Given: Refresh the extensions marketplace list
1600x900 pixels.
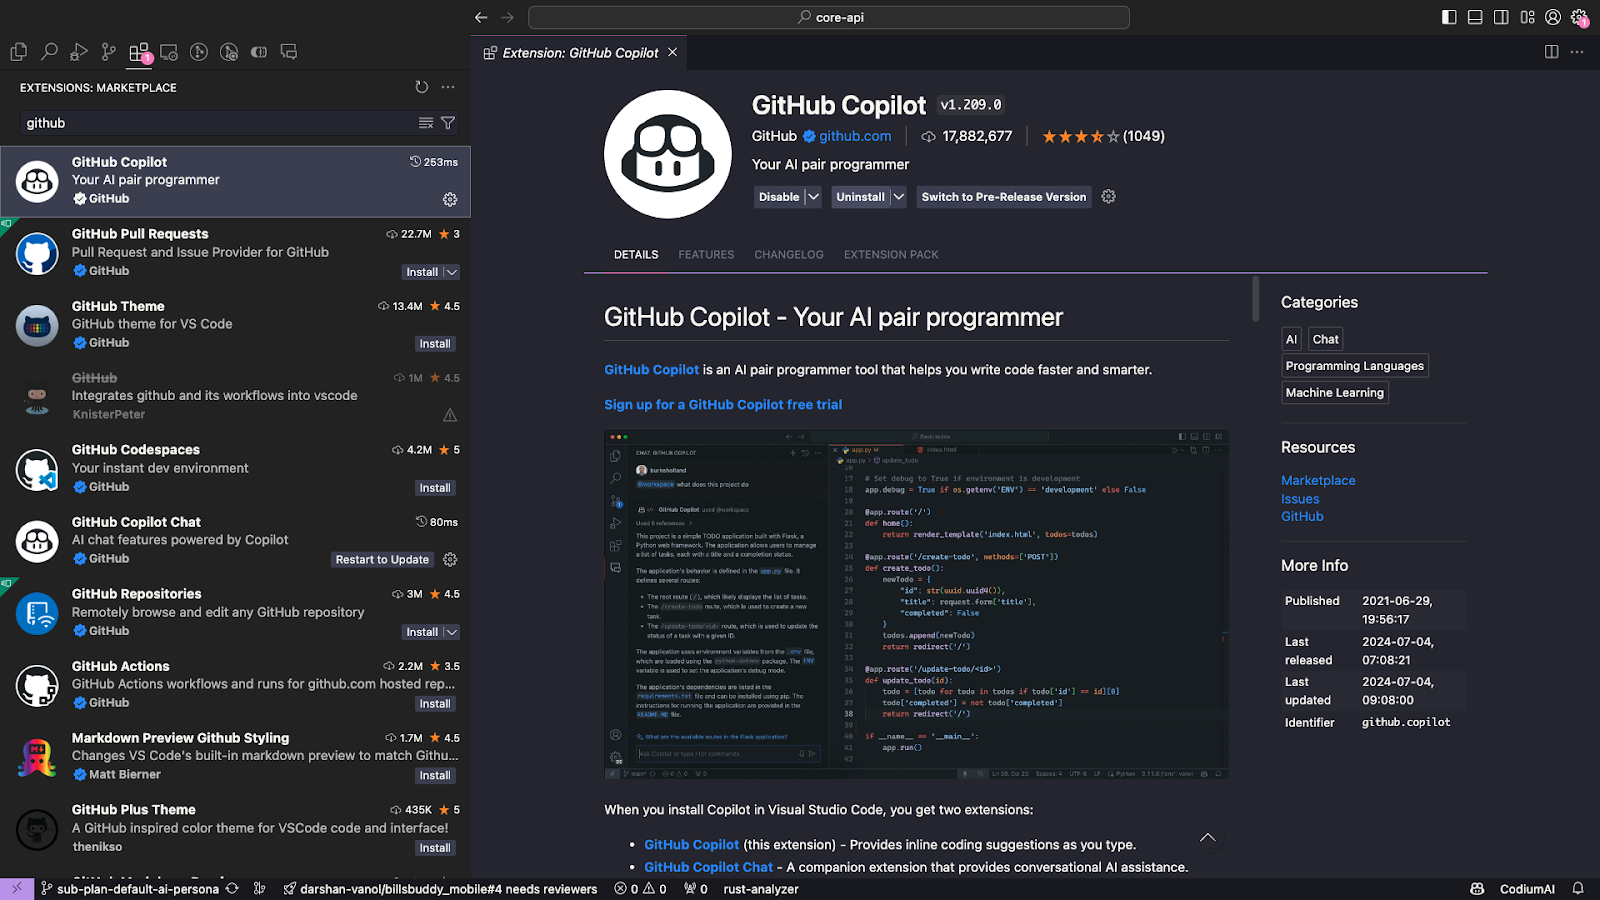Looking at the screenshot, I should 422,87.
